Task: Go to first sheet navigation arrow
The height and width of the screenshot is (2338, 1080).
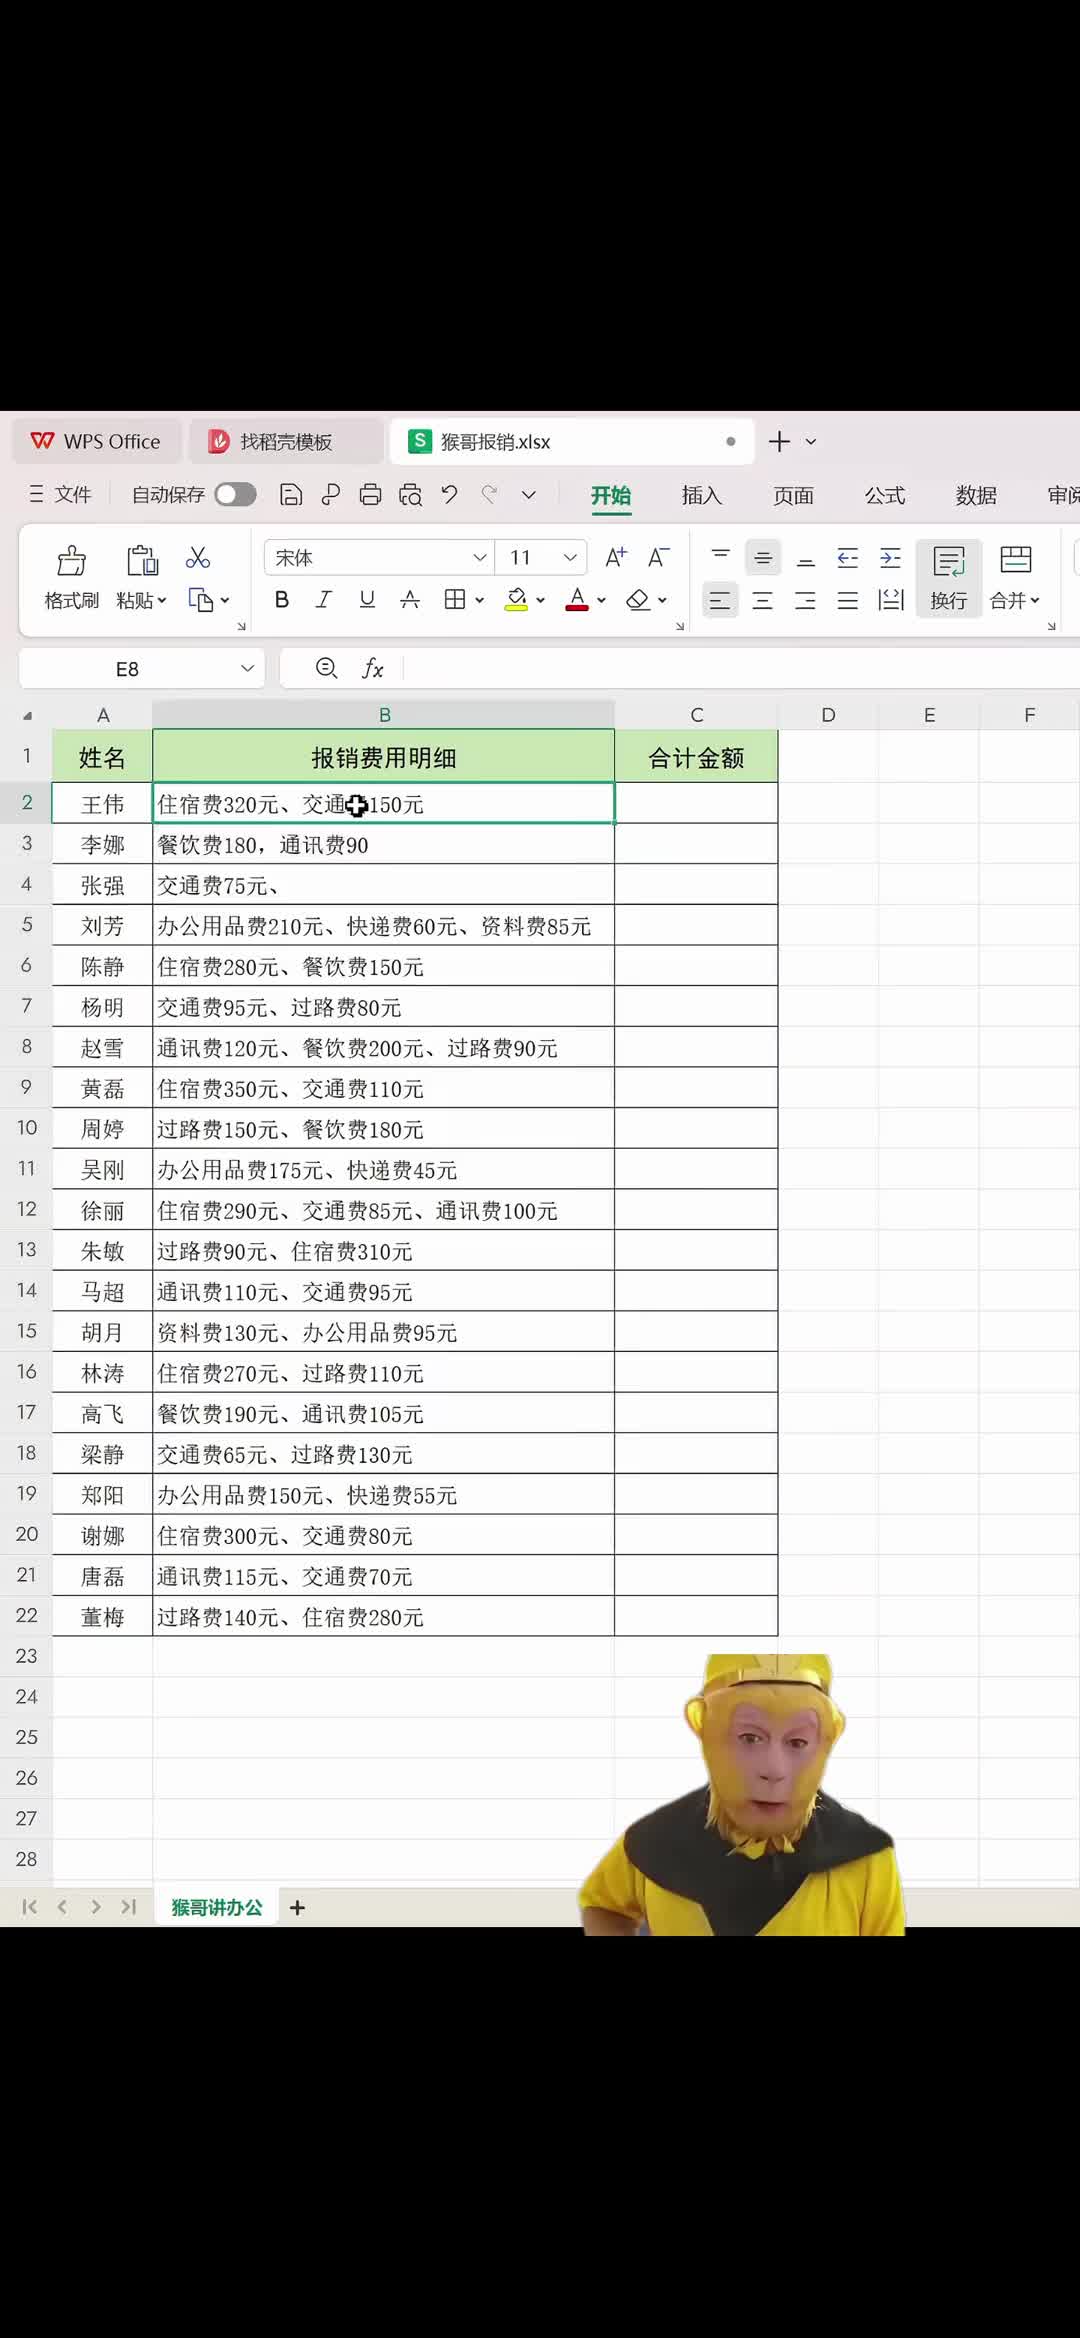Action: pos(29,1907)
